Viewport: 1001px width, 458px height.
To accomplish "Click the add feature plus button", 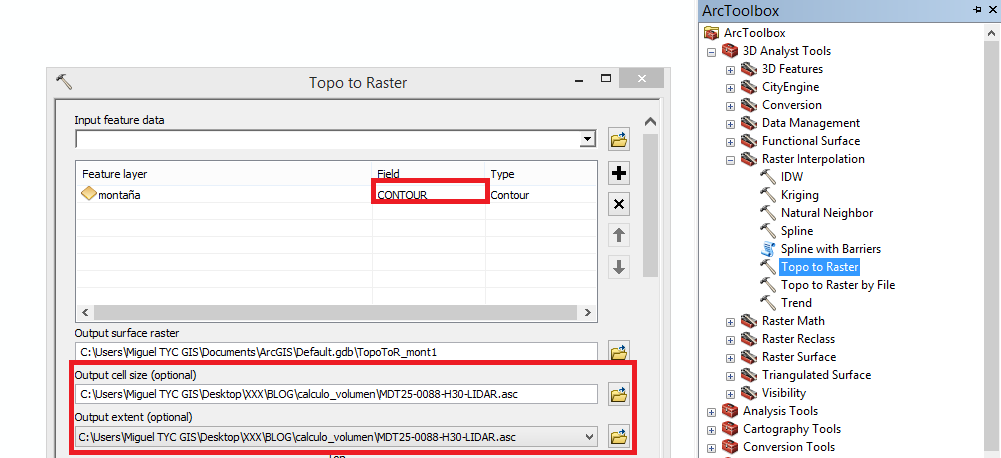I will point(619,173).
